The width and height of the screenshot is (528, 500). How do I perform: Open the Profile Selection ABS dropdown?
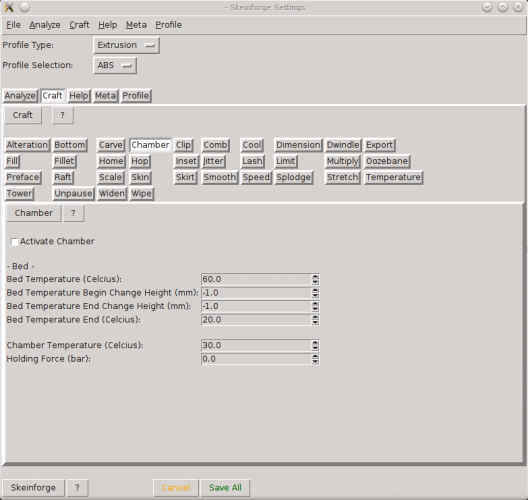(x=115, y=65)
